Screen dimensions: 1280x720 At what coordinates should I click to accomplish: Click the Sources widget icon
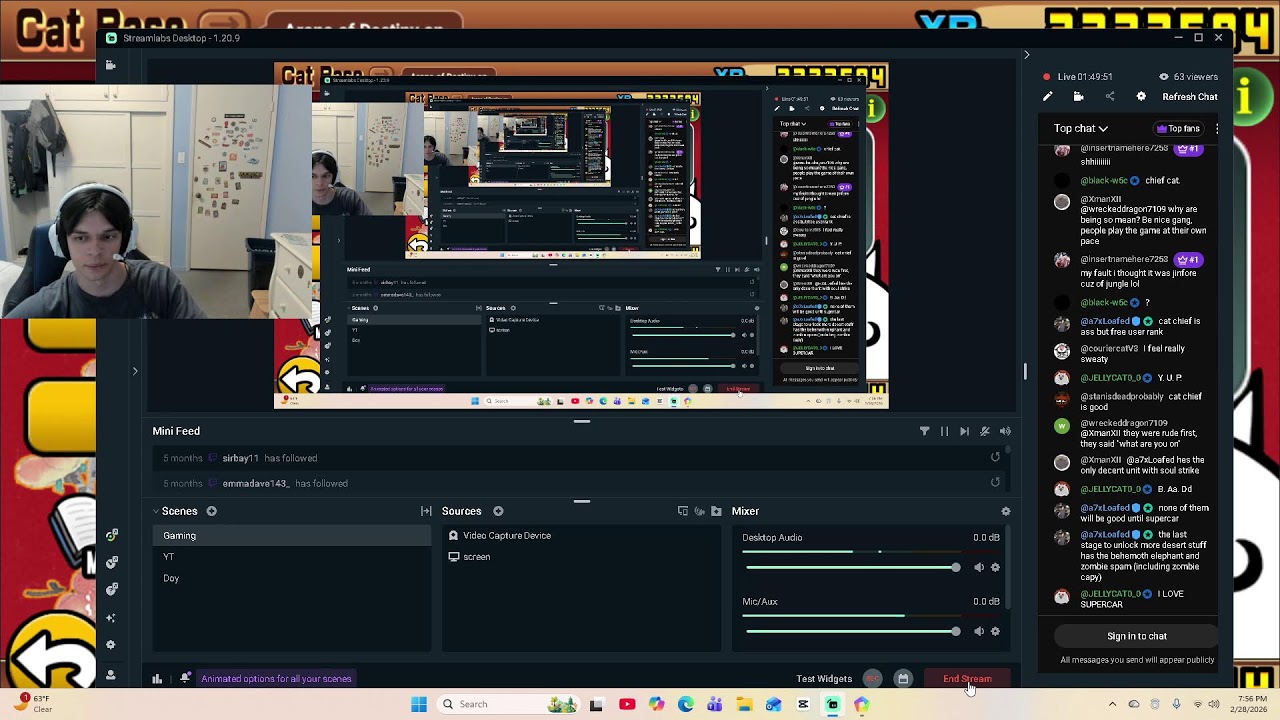[x=683, y=511]
